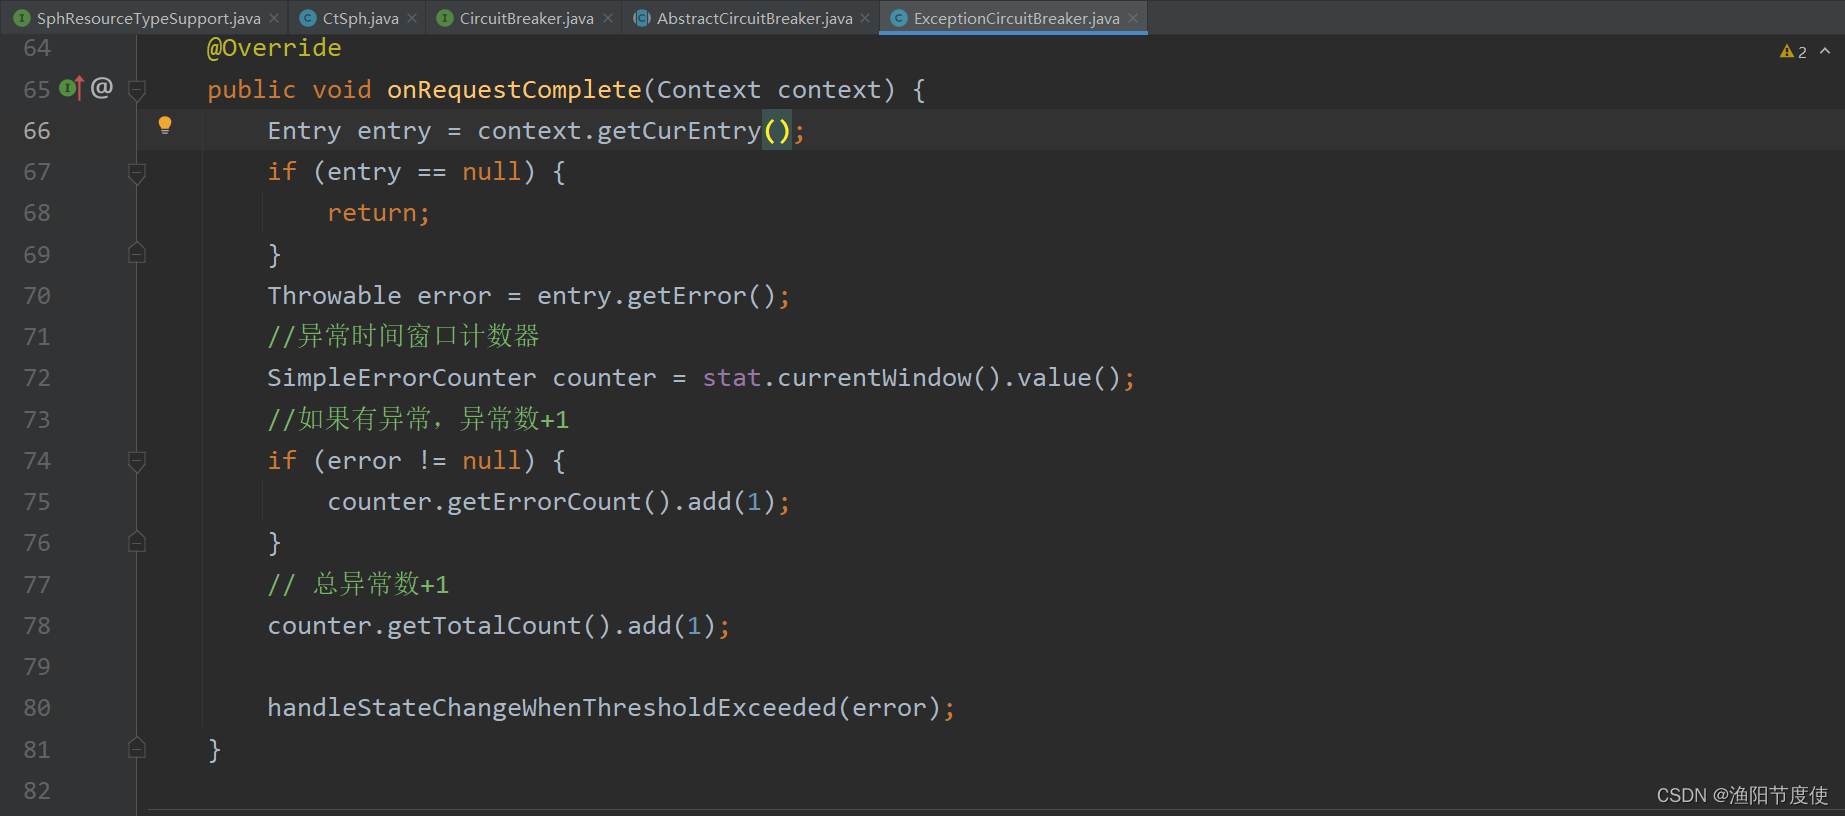Click the fold end marker at line 69
The image size is (1845, 816).
[x=138, y=254]
